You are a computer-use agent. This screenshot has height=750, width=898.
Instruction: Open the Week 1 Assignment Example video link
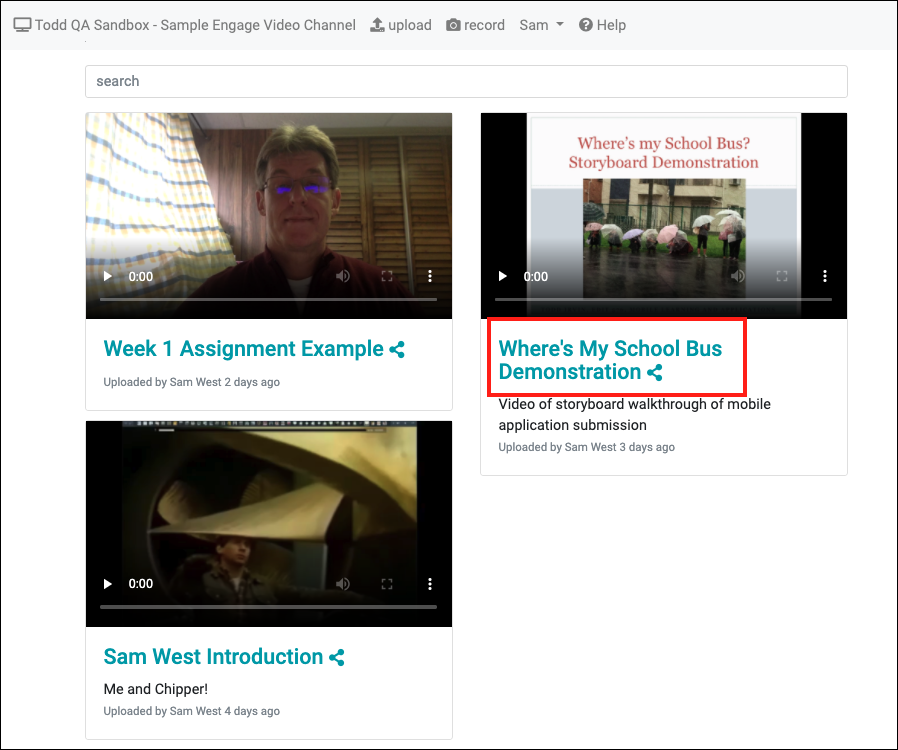243,349
